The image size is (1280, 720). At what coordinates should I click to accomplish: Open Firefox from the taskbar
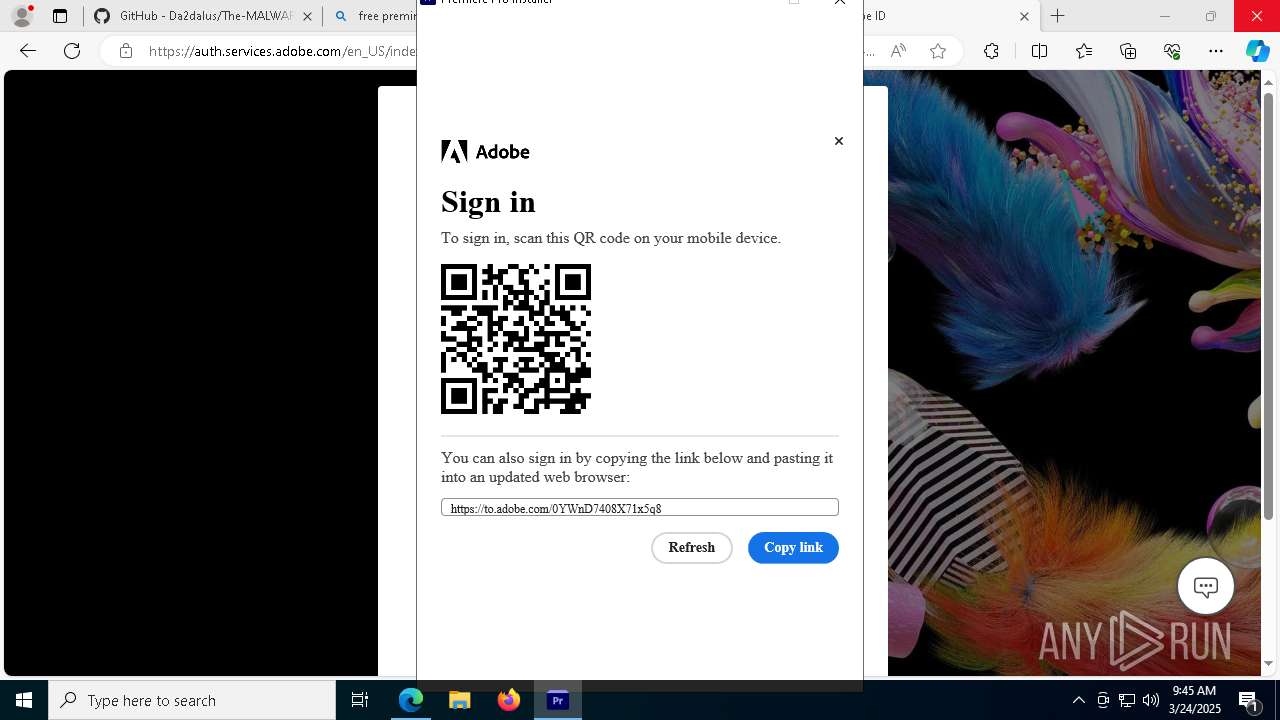(509, 700)
